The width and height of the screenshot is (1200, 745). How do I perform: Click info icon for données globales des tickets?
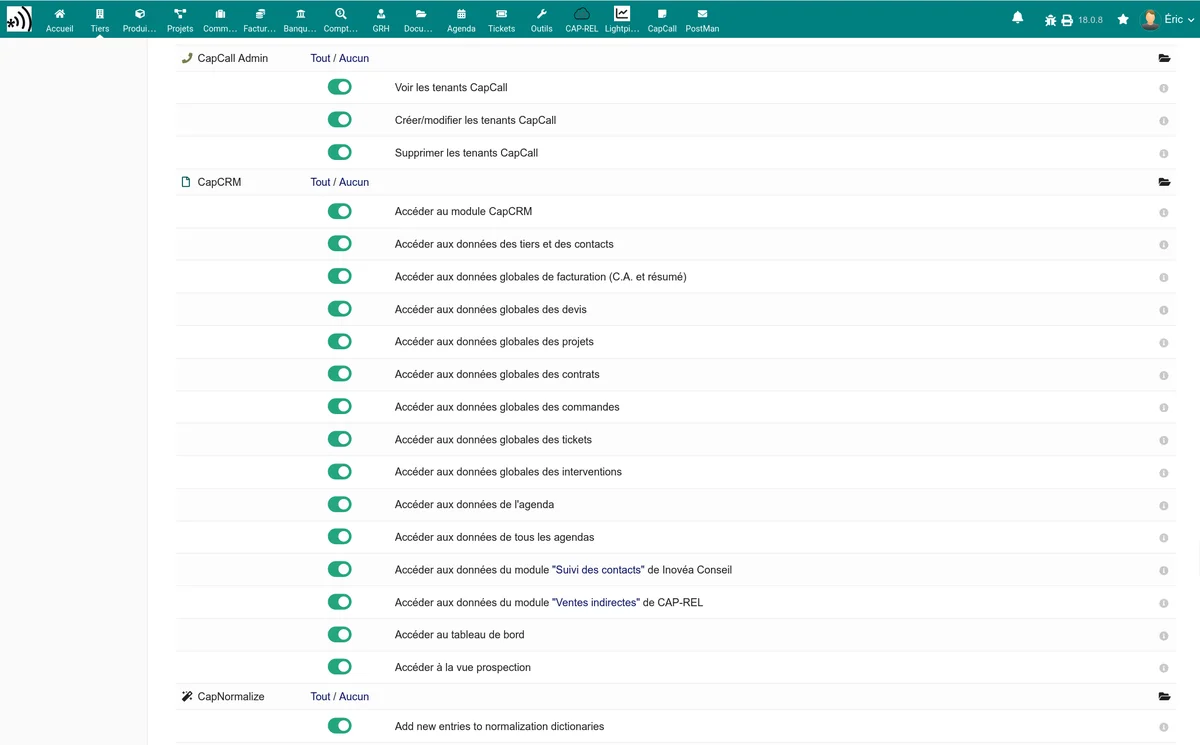pyautogui.click(x=1164, y=440)
